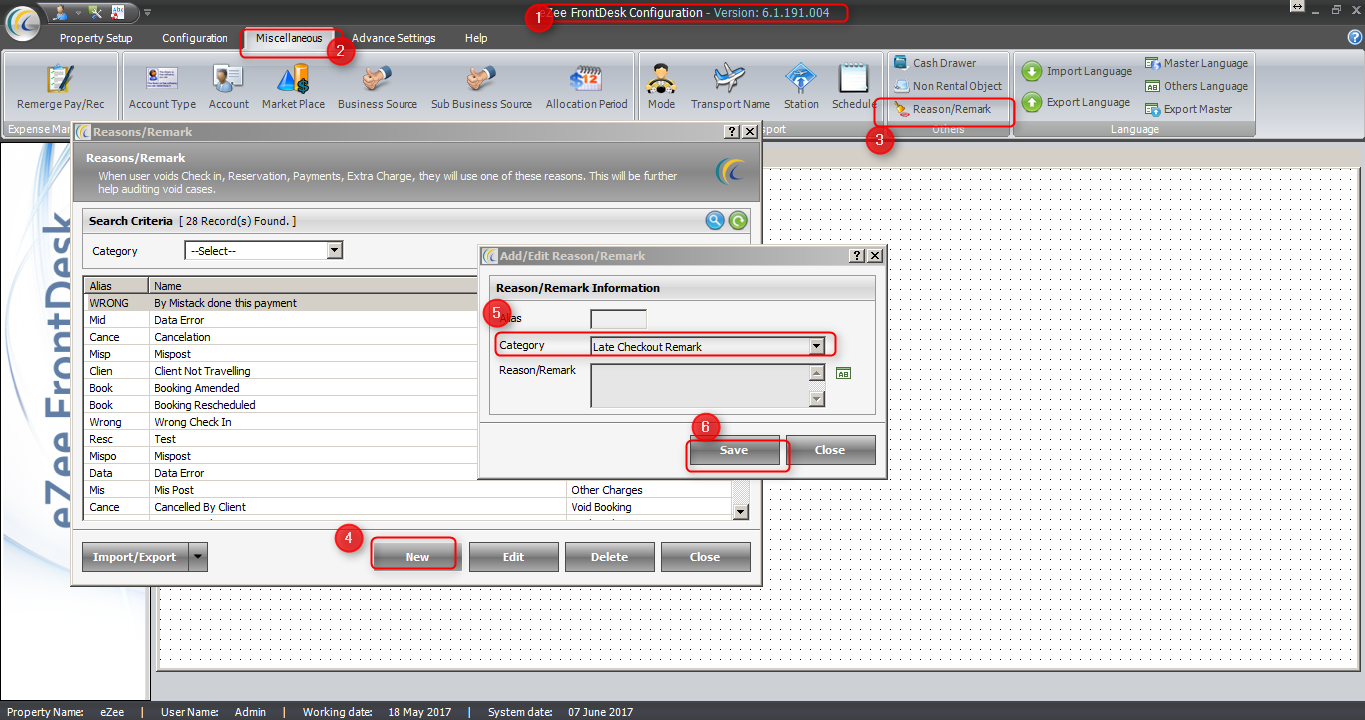Click the Import/Export button
Image resolution: width=1365 pixels, height=720 pixels.
coord(135,557)
